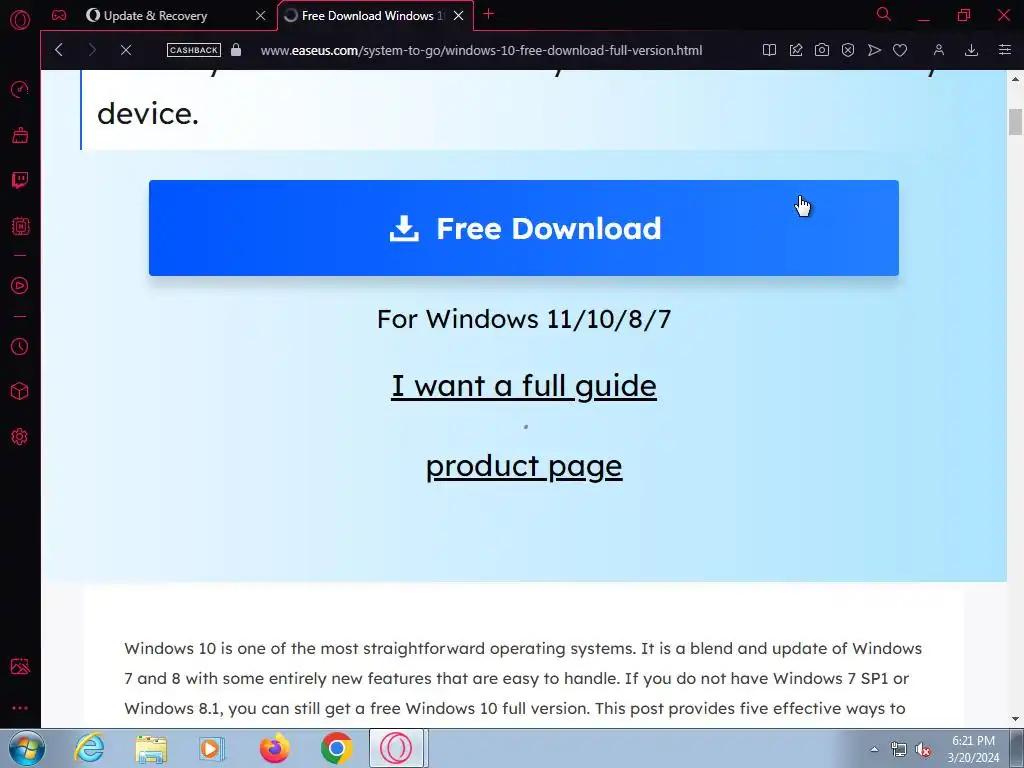Click the 'For Windows 11/10/8/7' text
The width and height of the screenshot is (1024, 768).
click(524, 319)
